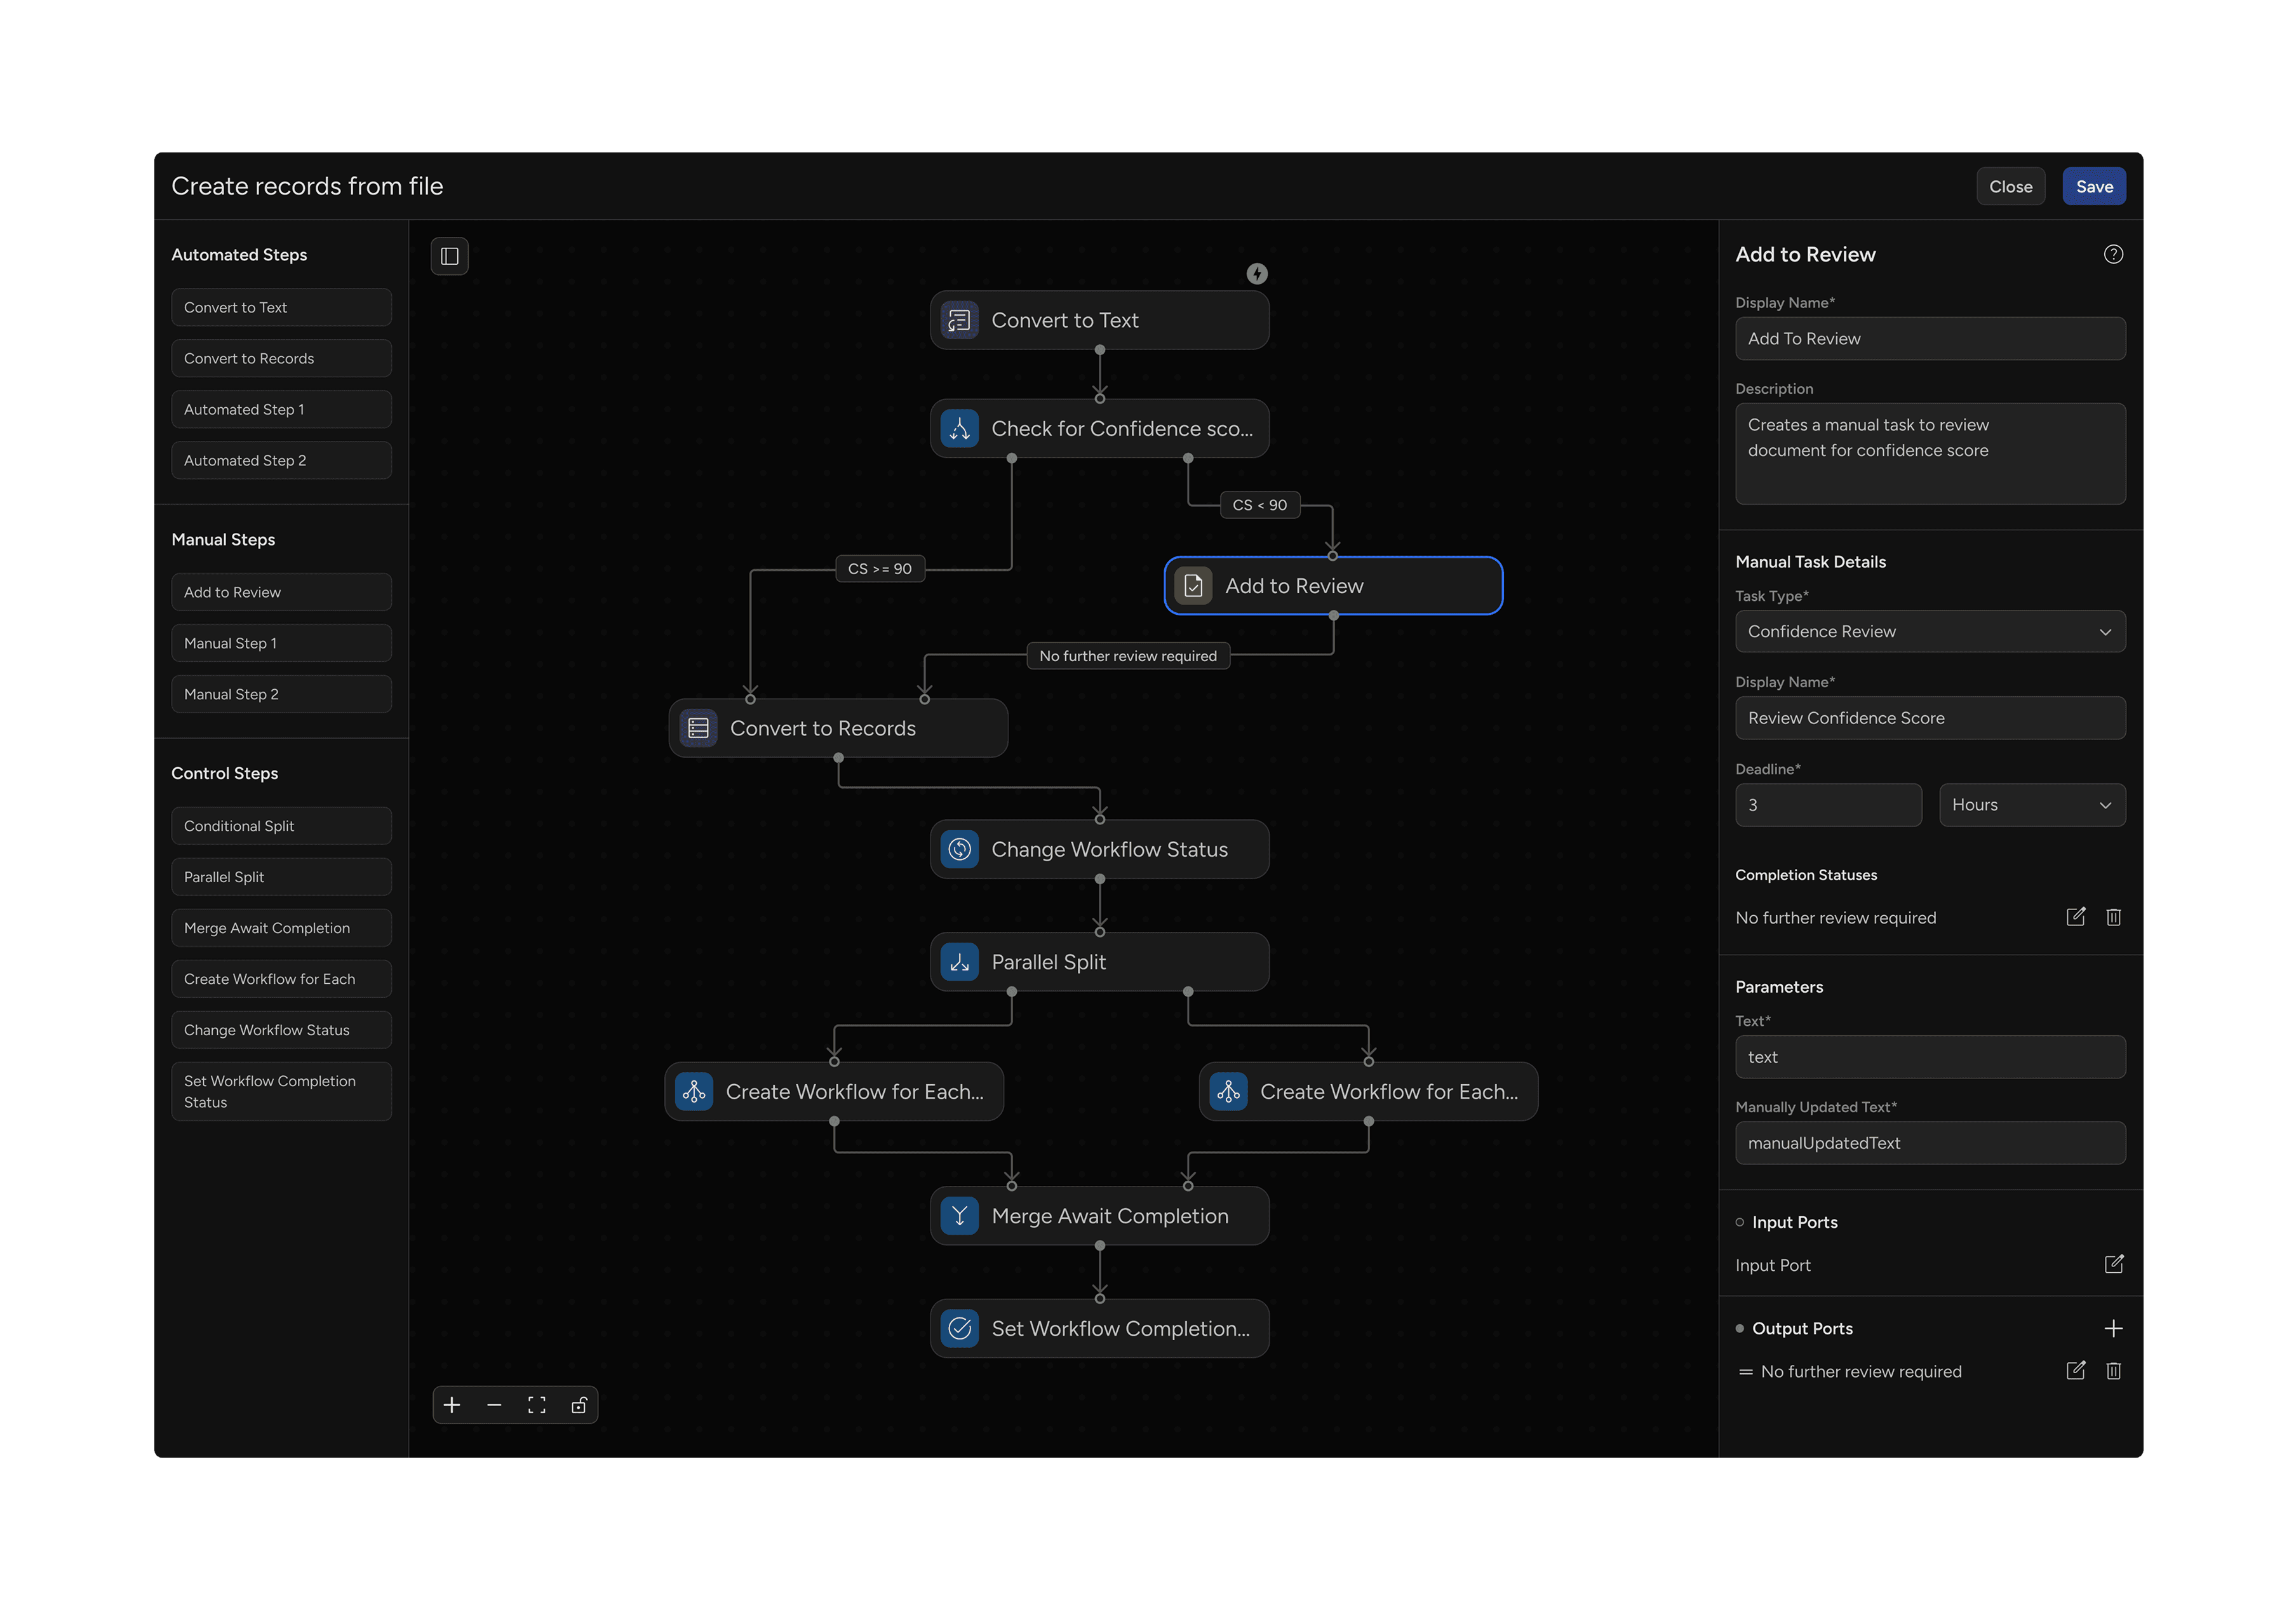
Task: Toggle the sidebar panel icon above the canvas
Action: (449, 256)
